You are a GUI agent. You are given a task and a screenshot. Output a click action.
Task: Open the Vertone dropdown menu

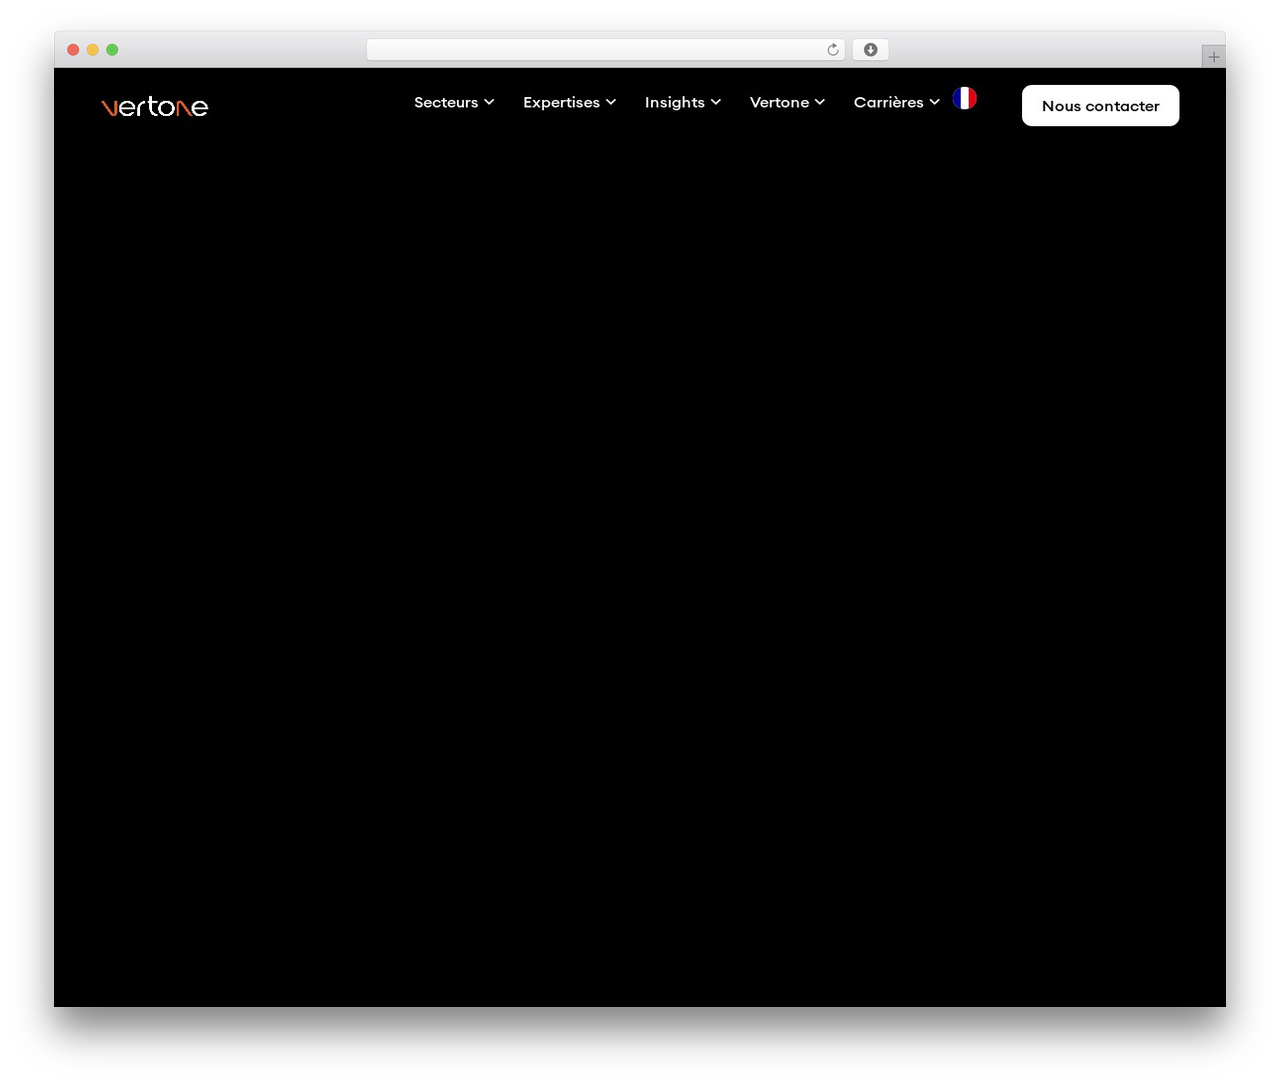point(787,102)
